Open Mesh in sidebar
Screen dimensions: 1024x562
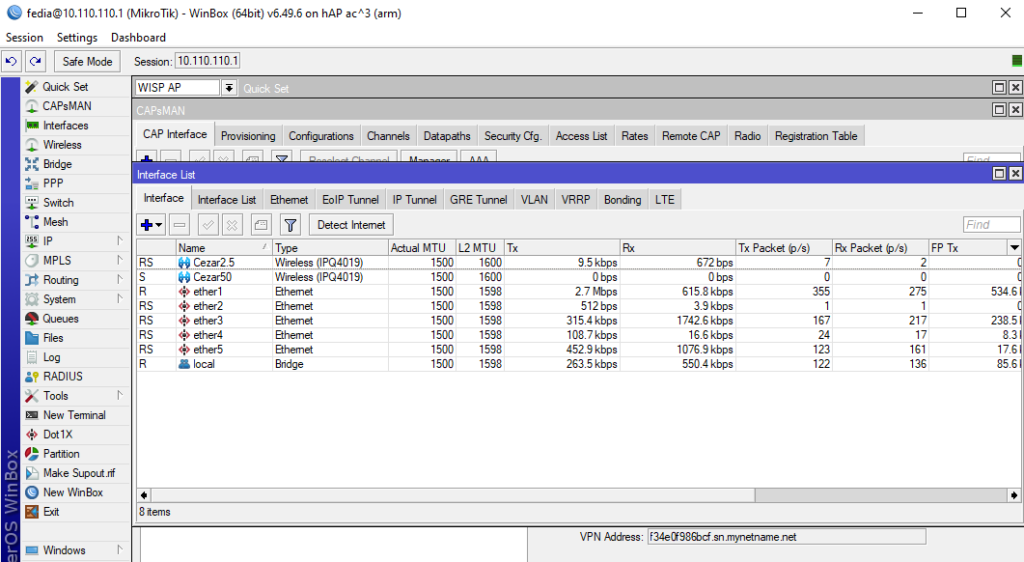tap(56, 222)
